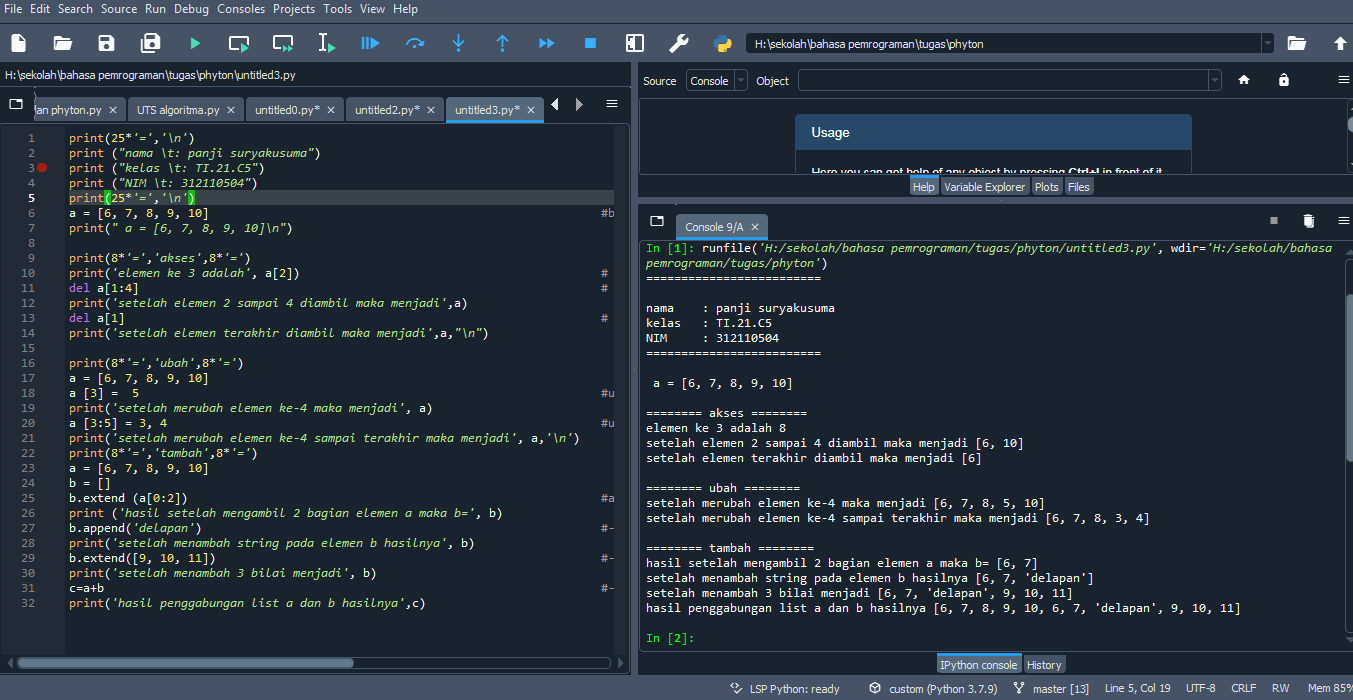Save the current file

coord(107,43)
